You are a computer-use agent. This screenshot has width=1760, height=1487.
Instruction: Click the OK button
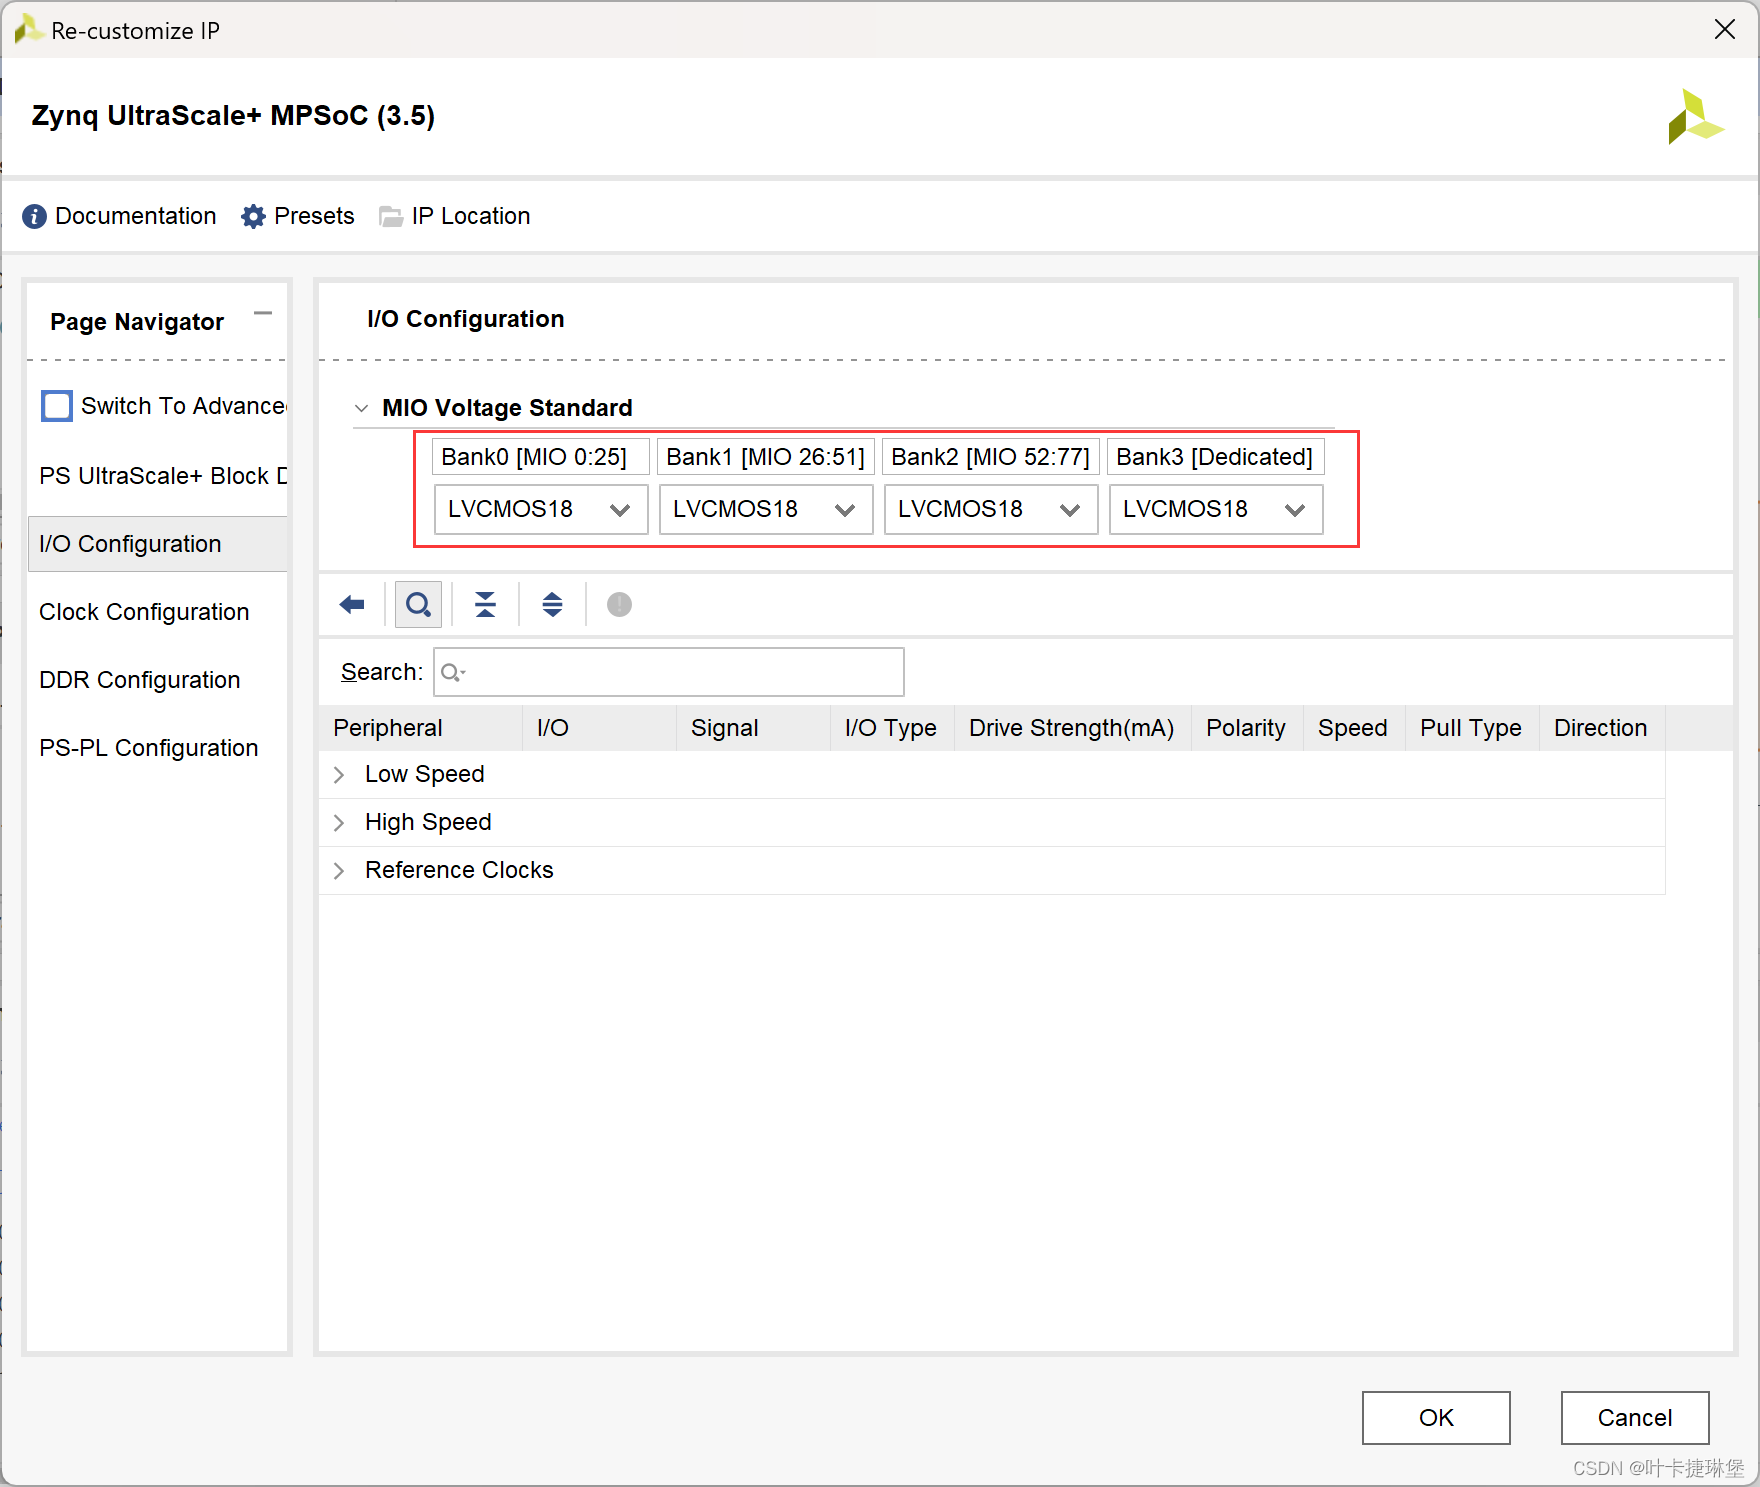(1436, 1418)
